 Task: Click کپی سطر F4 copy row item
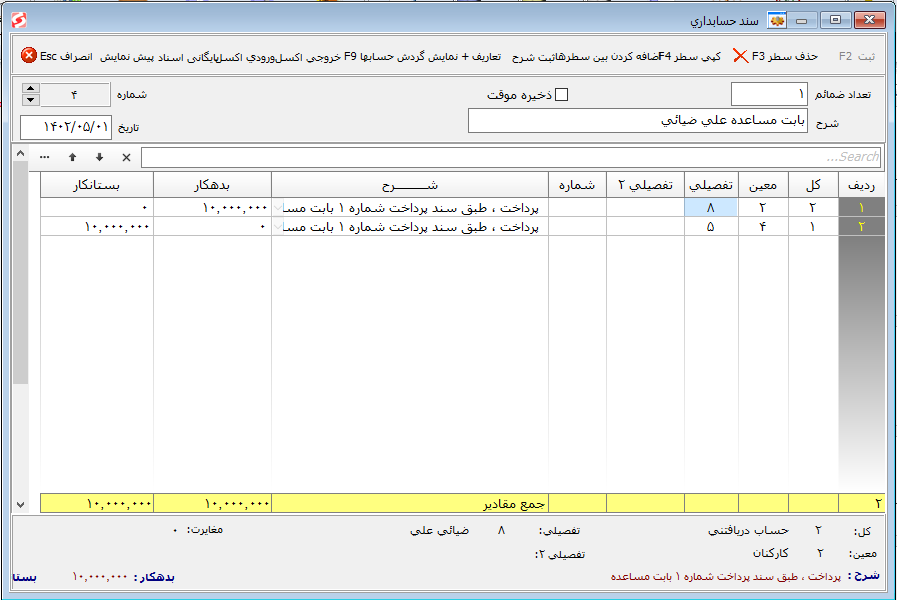[689, 56]
